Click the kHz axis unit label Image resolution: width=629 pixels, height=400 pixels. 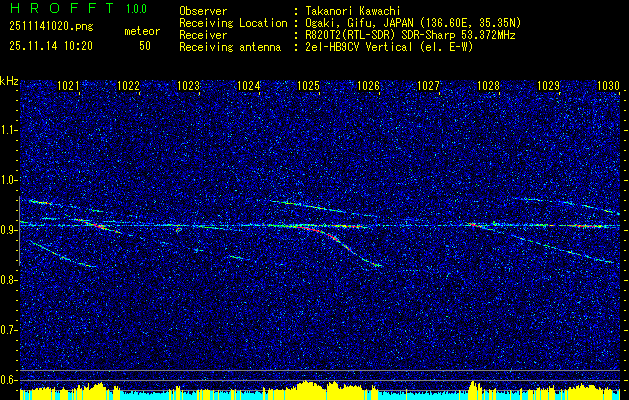pos(9,81)
